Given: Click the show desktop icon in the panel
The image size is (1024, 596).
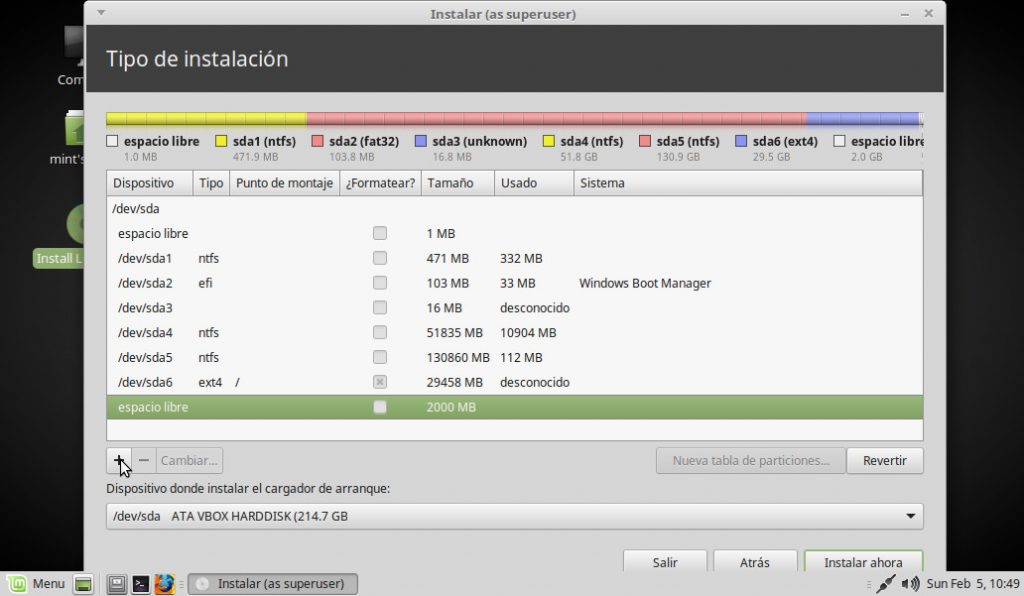Looking at the screenshot, I should point(84,584).
